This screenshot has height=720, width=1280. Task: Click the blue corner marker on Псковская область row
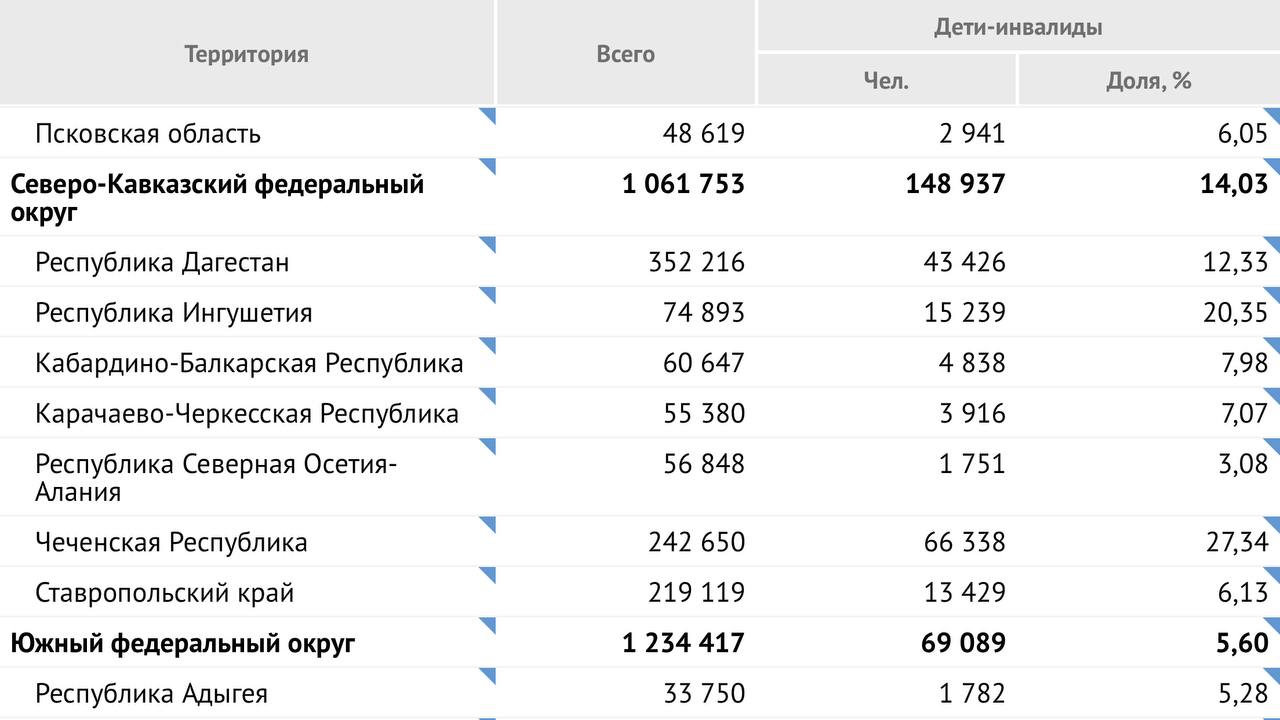[x=489, y=113]
